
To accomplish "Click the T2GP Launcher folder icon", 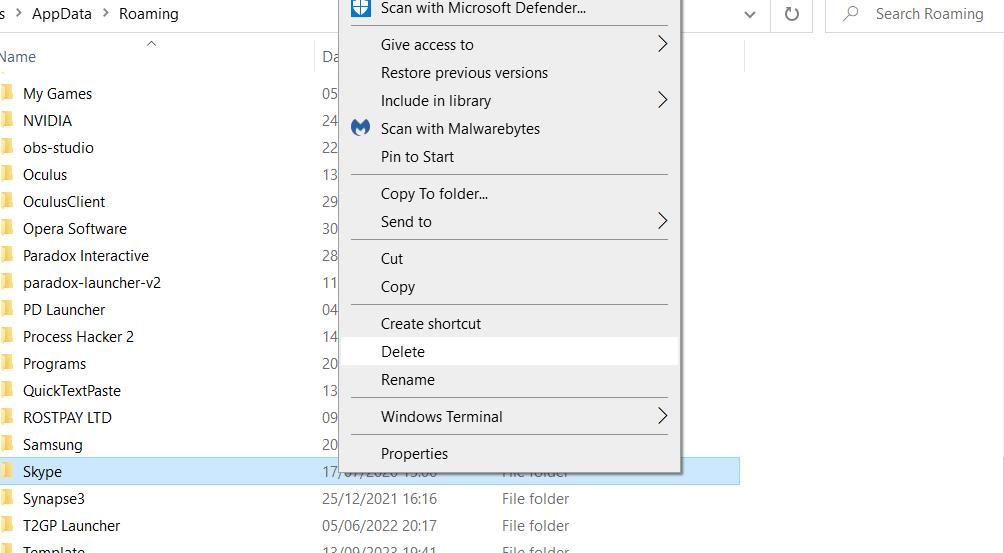I will 6,525.
